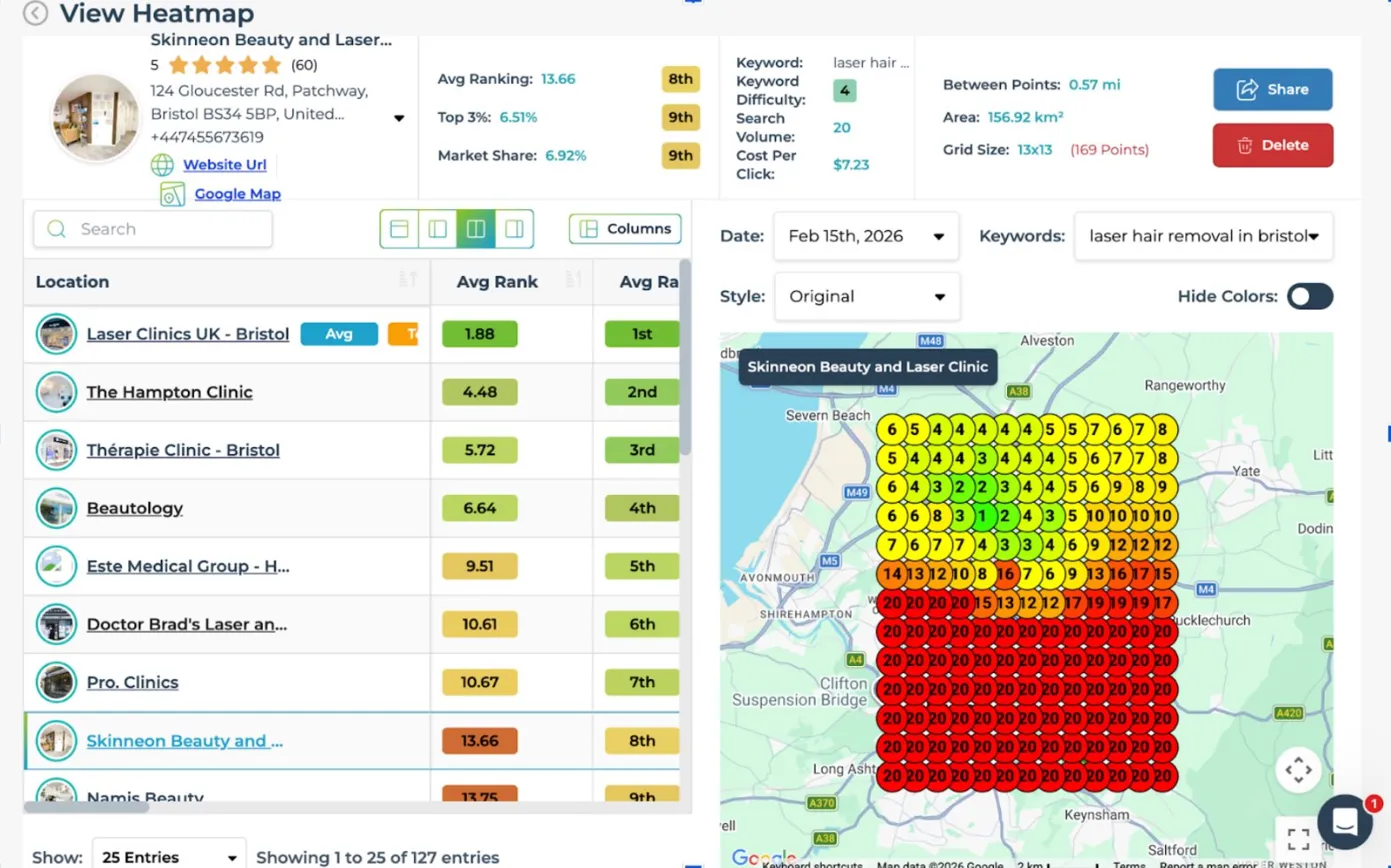Click the 1.88 average rank cell
The image size is (1391, 868).
[x=480, y=334]
